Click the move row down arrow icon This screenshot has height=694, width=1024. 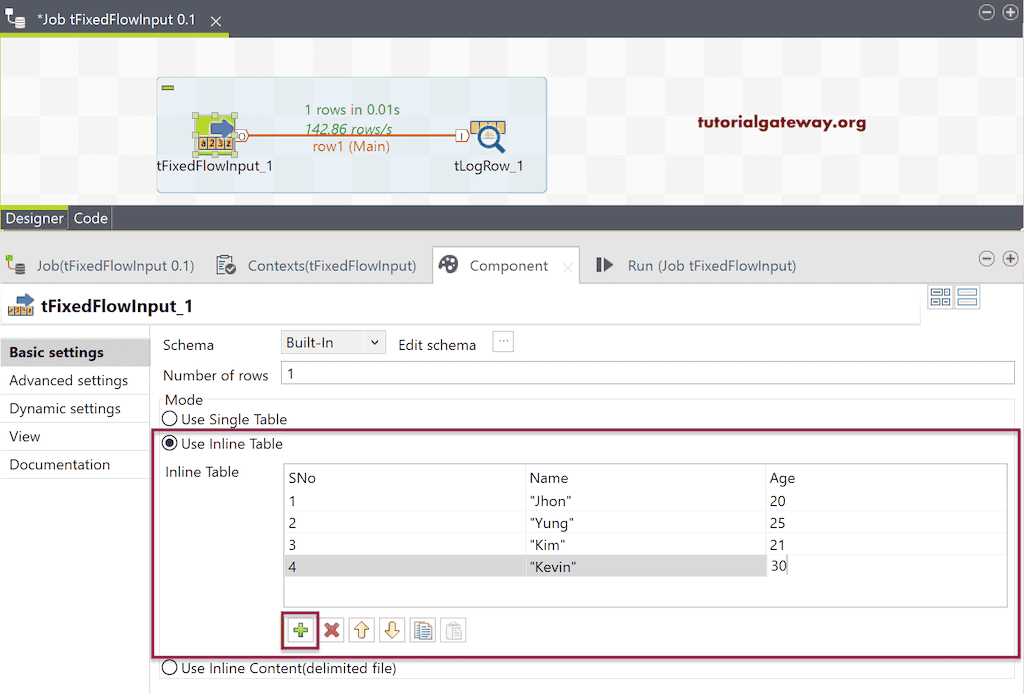tap(391, 629)
